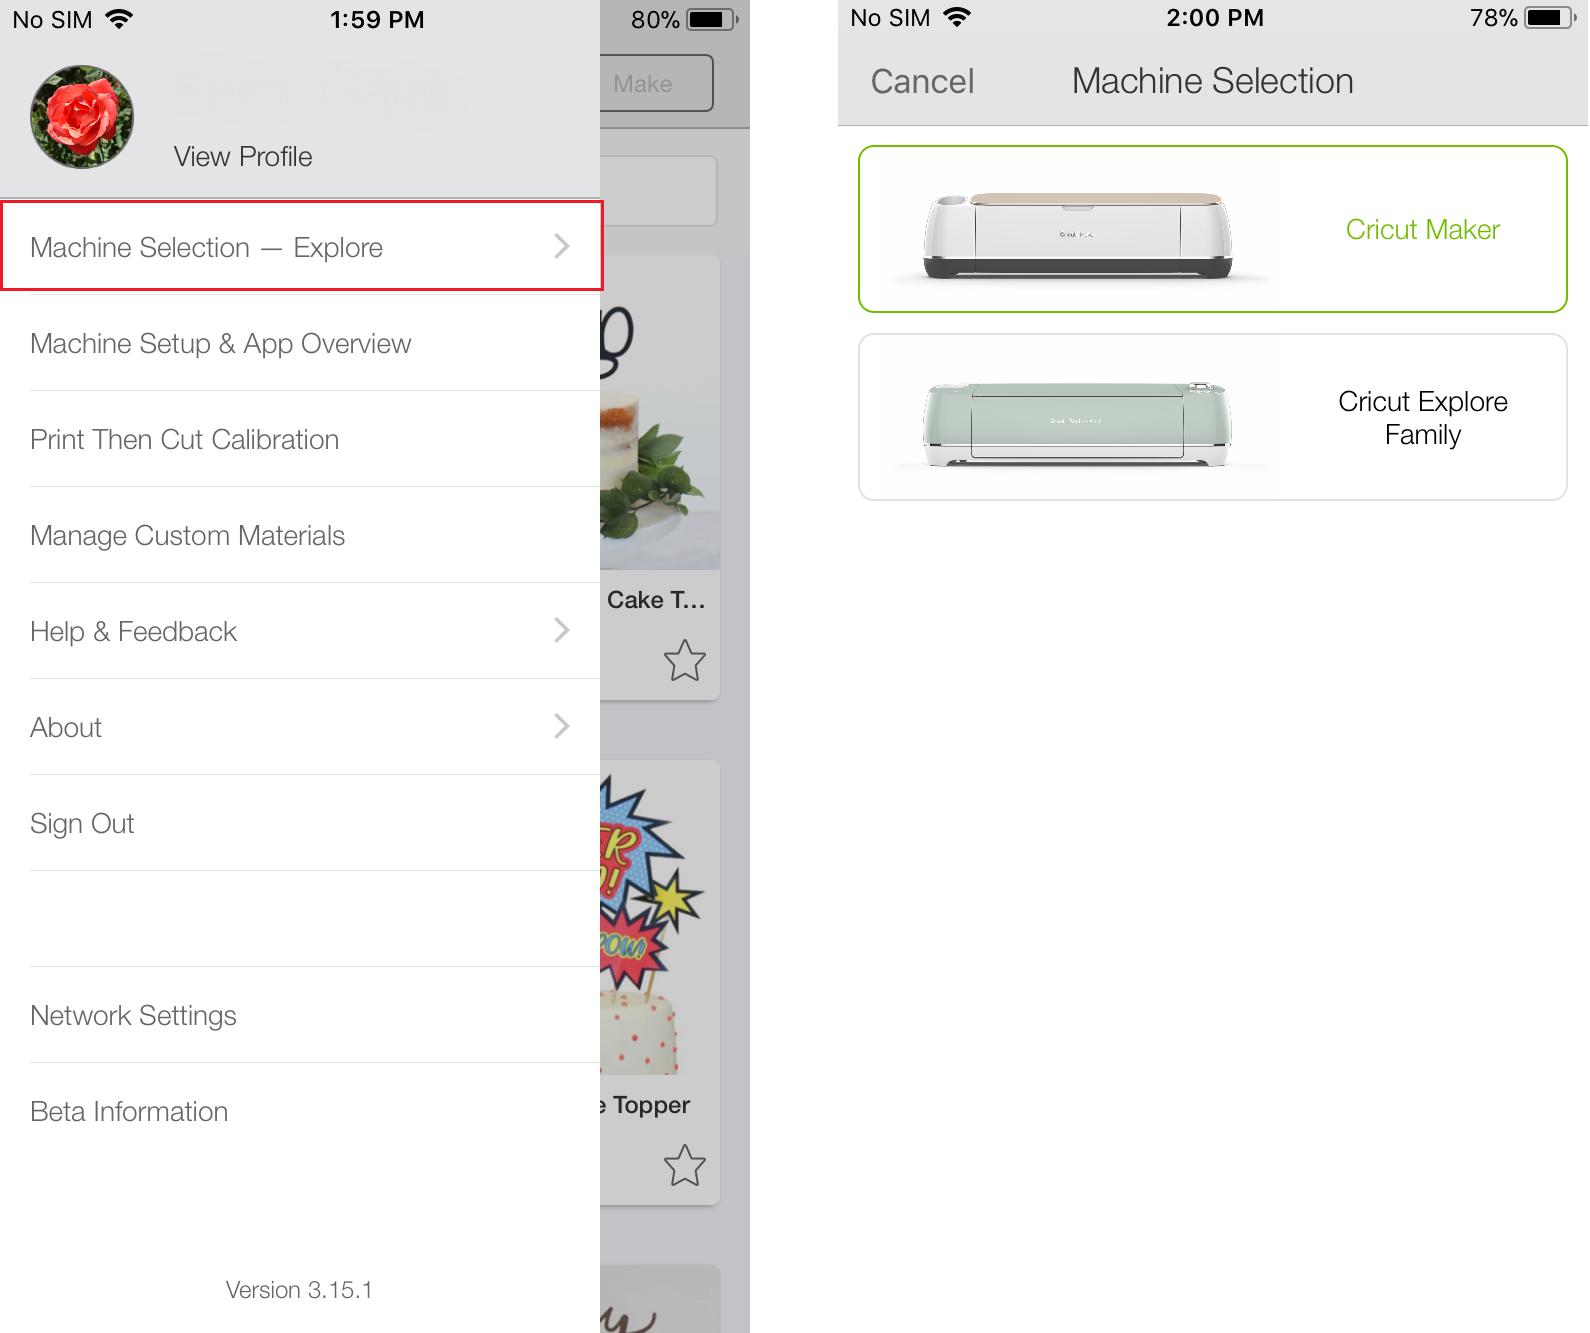The image size is (1590, 1333).
Task: Expand the Machine Selection chevron arrow
Action: 562,246
